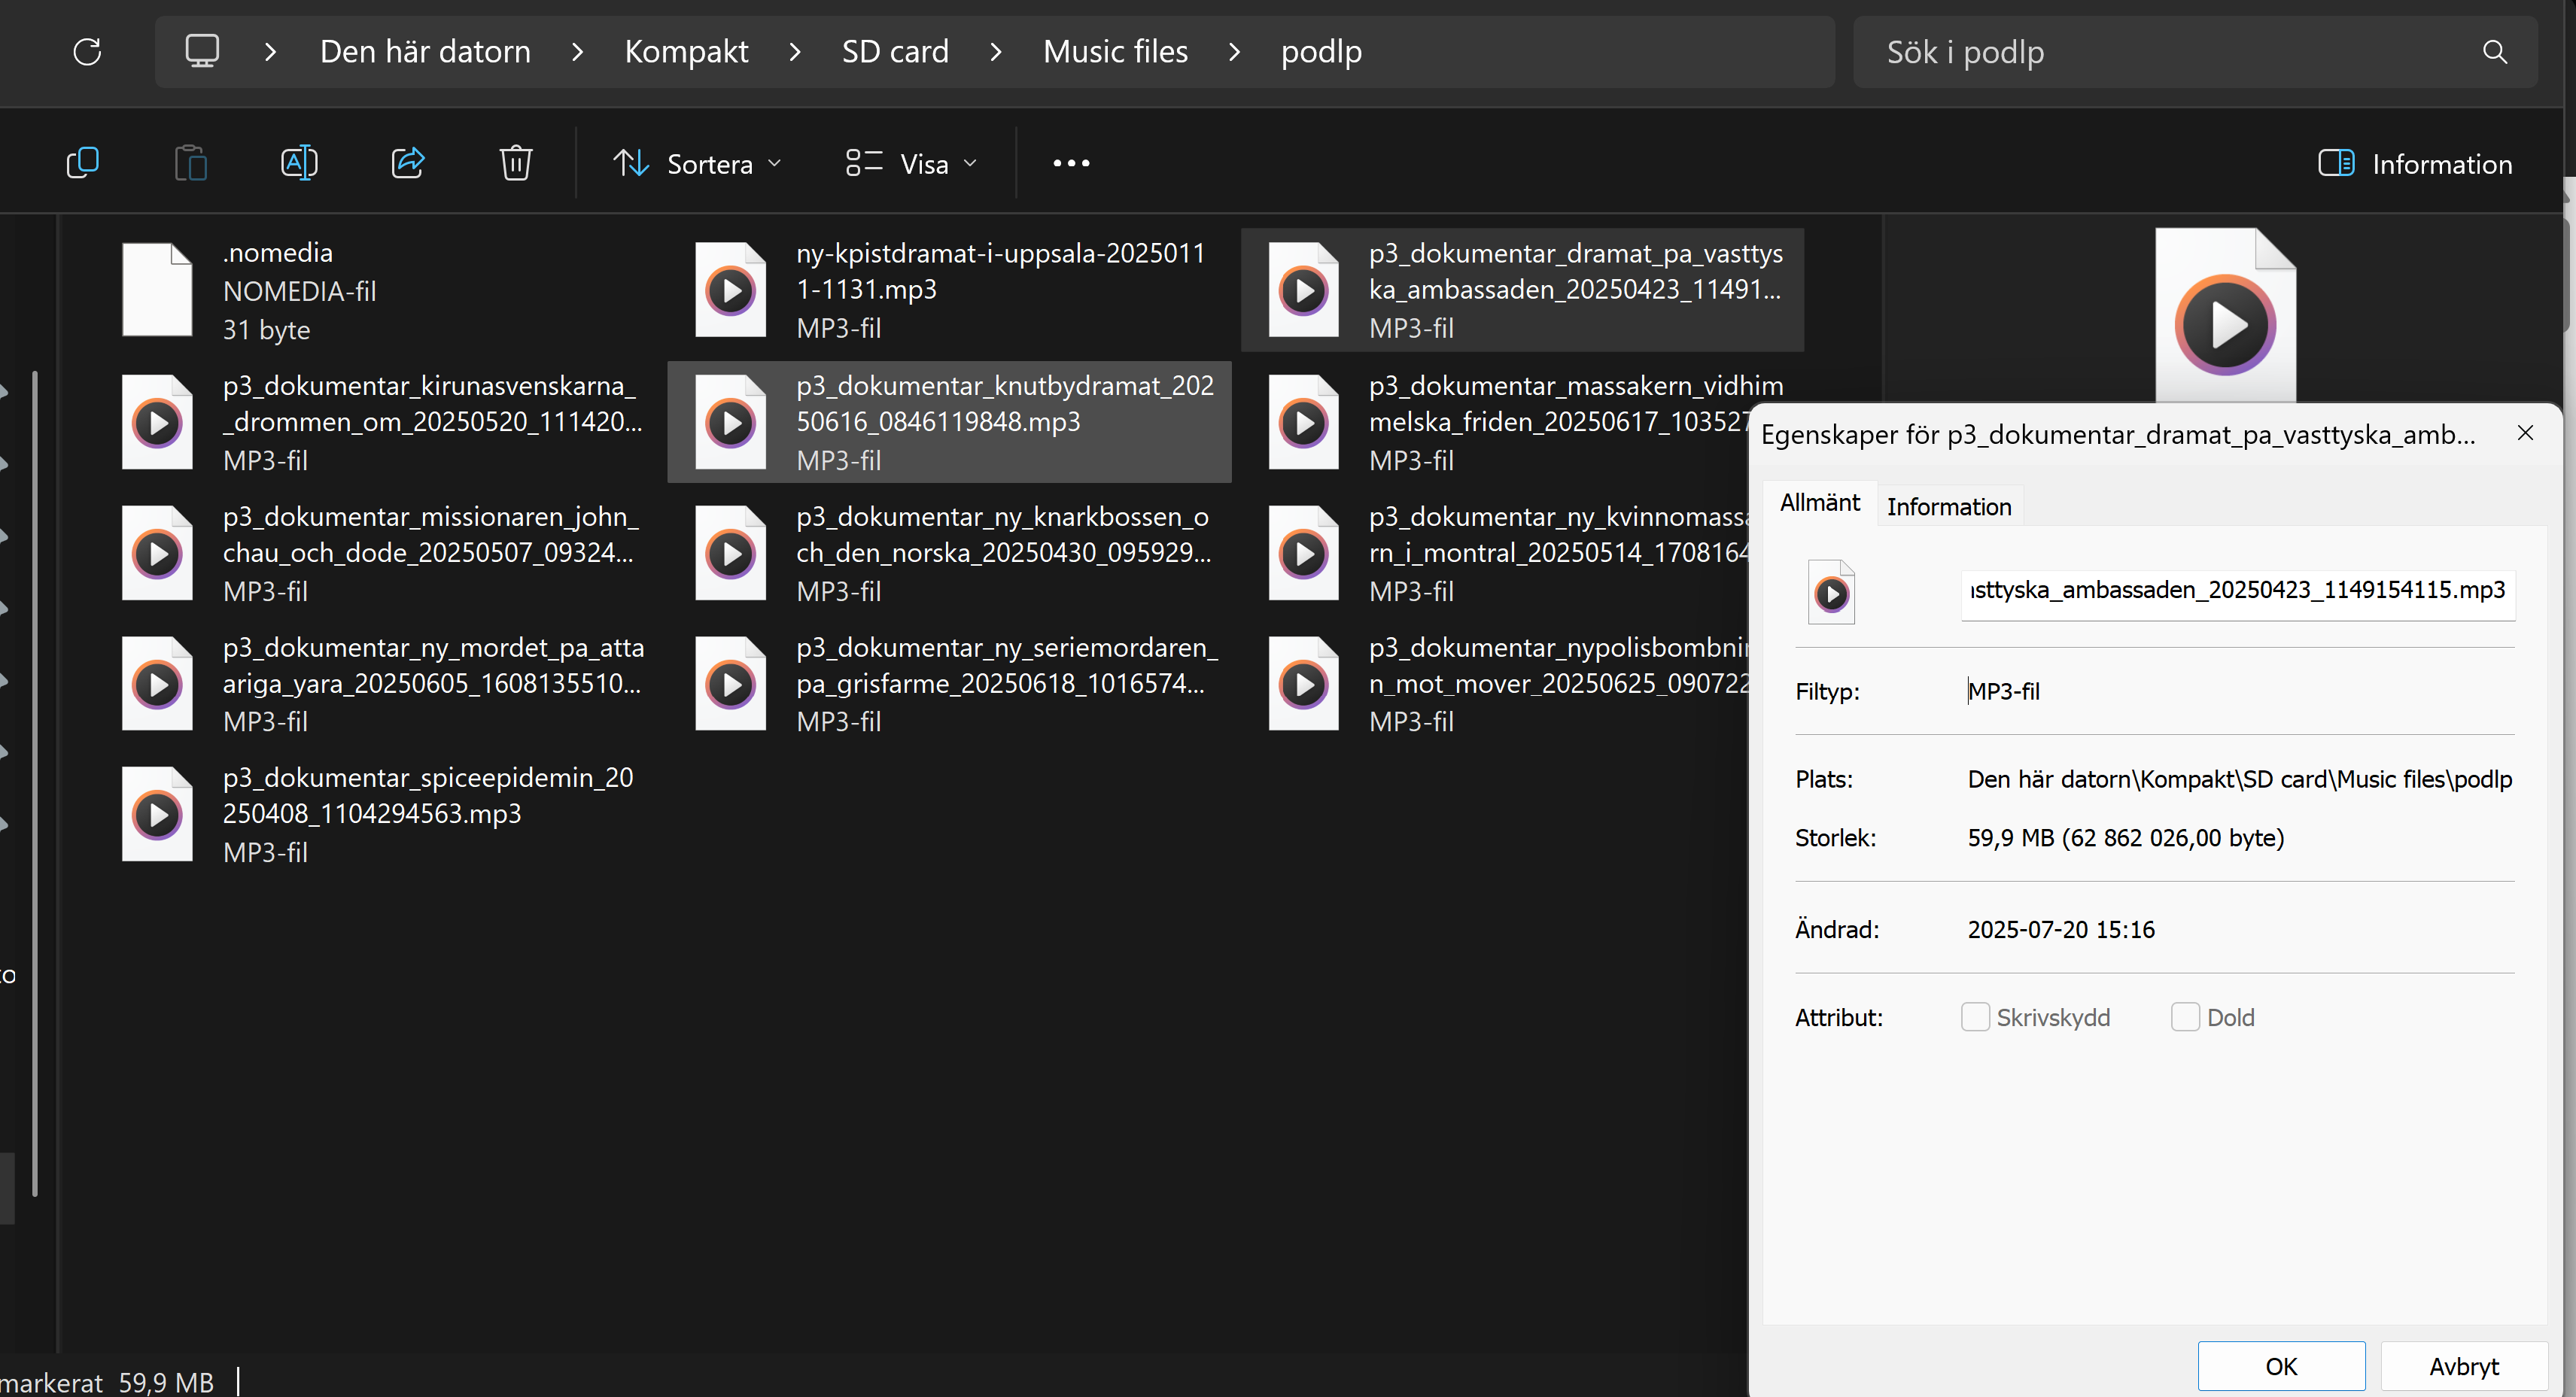Switch to Information tab in properties dialog
The height and width of the screenshot is (1397, 2576).
click(1948, 507)
